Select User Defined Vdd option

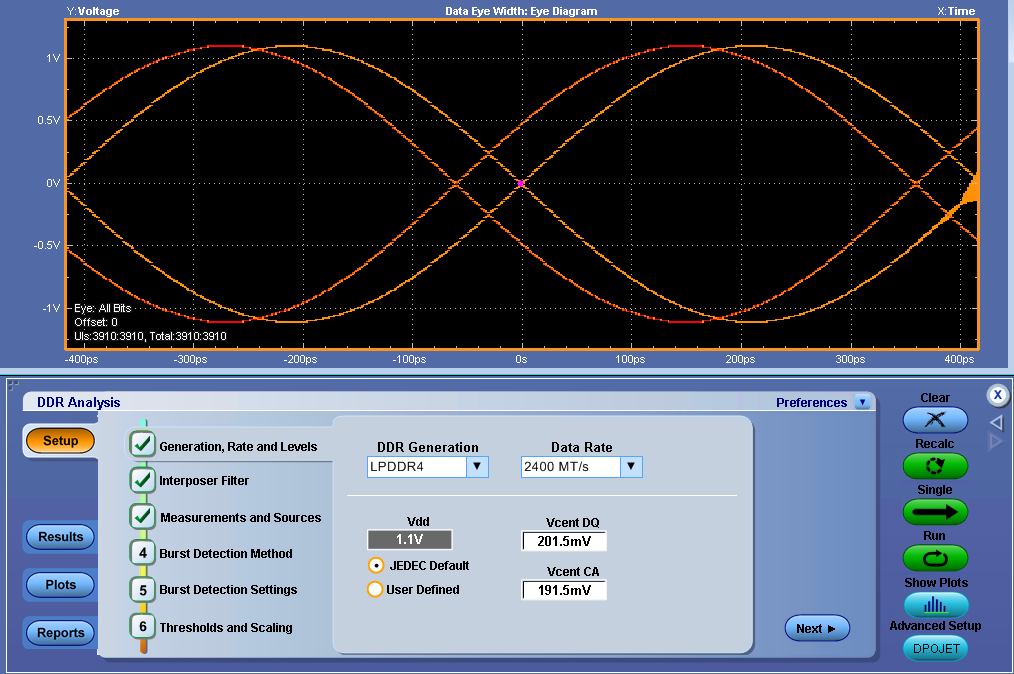click(x=376, y=590)
